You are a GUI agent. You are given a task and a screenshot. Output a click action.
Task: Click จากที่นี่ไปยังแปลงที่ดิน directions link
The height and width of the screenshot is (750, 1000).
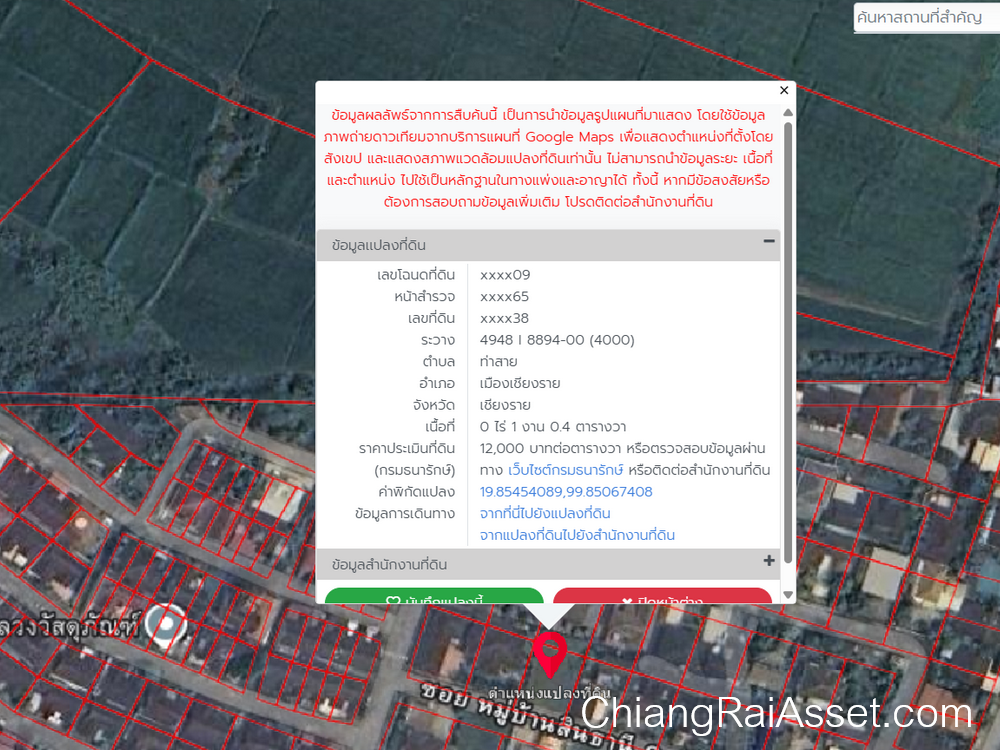click(x=545, y=514)
